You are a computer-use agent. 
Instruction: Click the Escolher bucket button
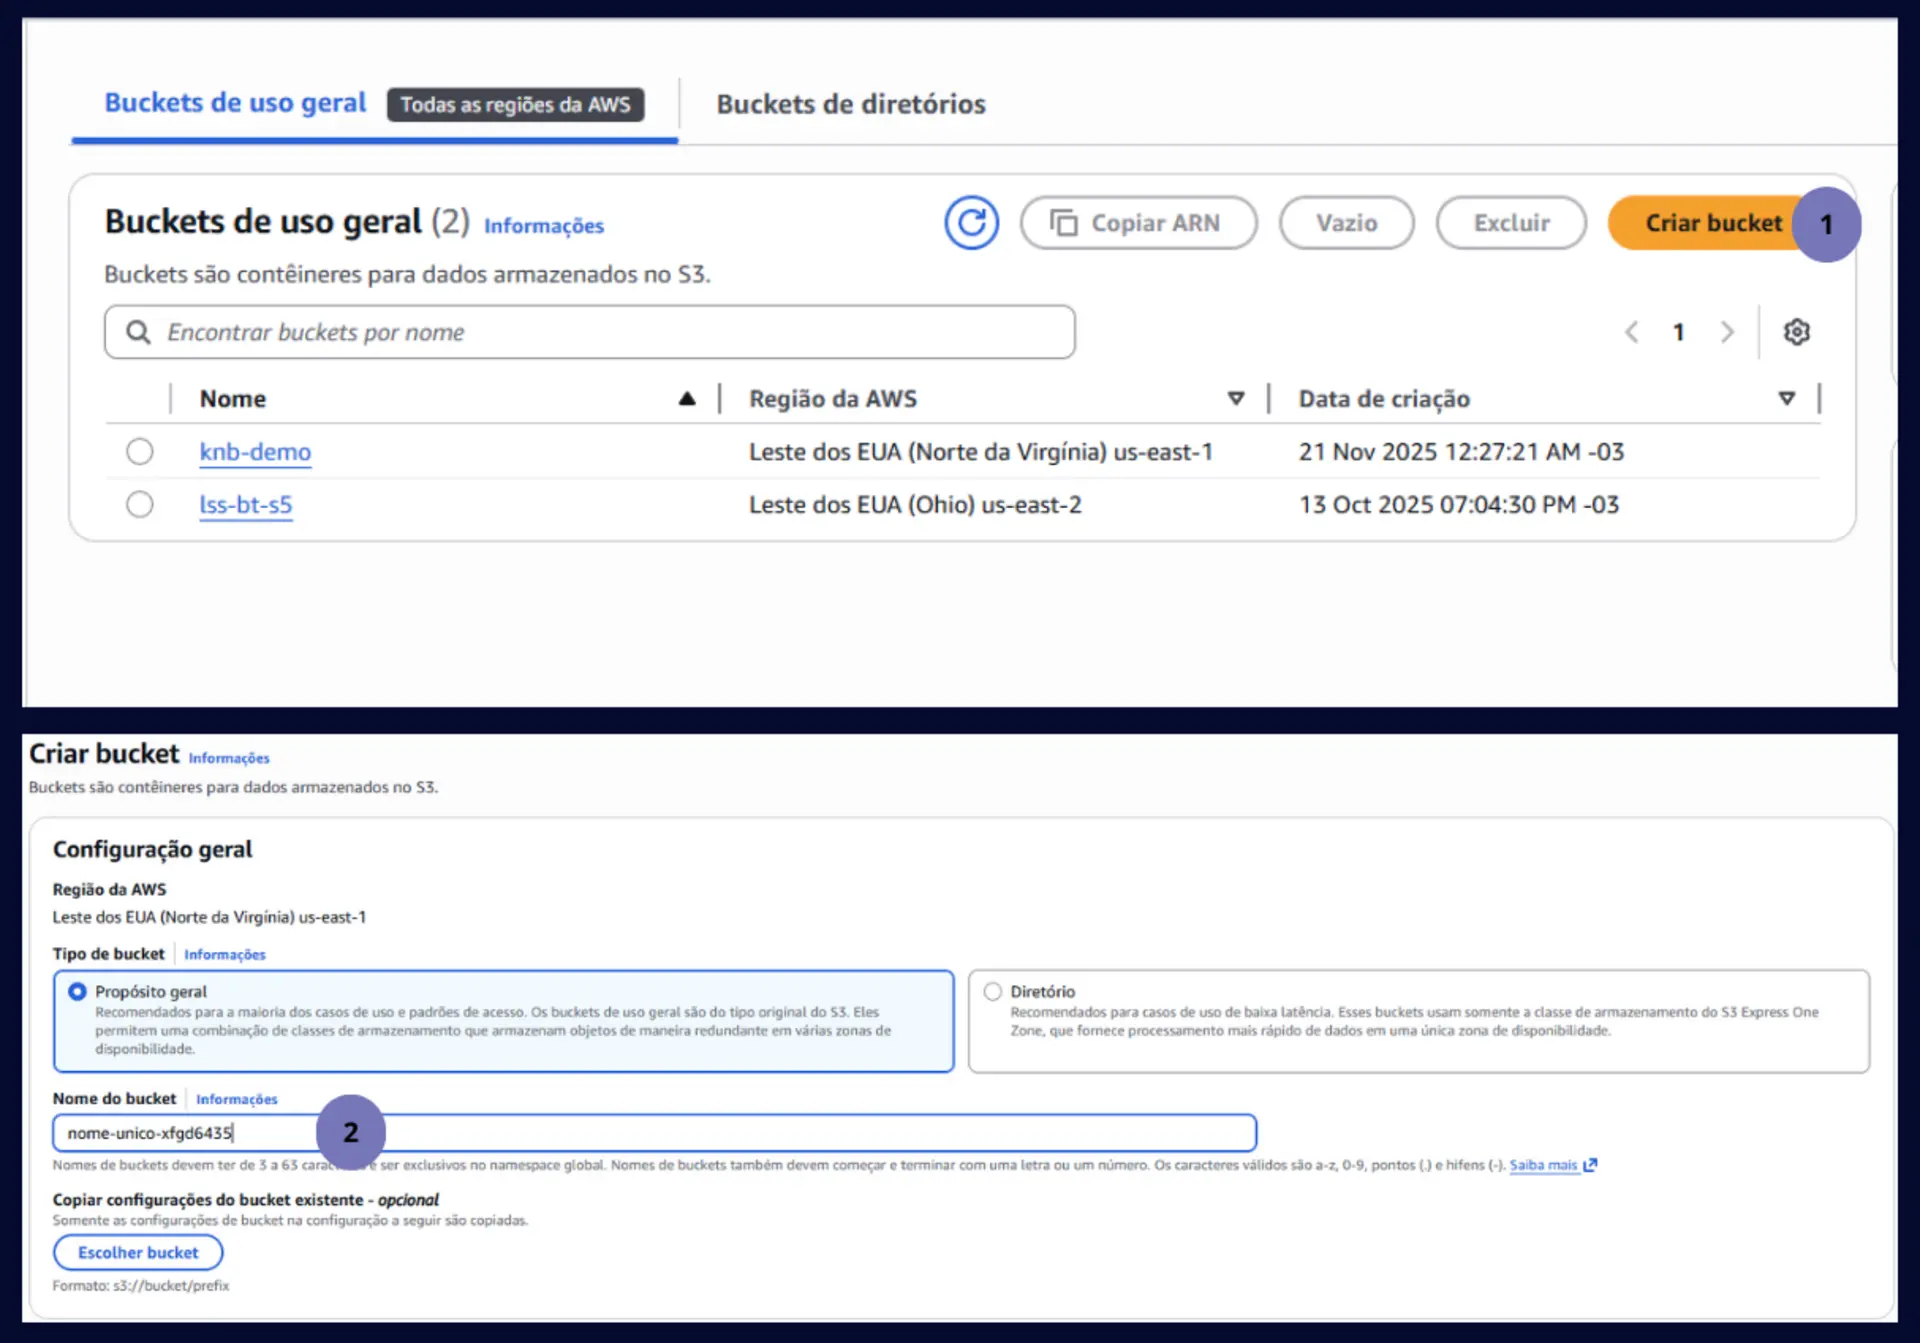click(x=138, y=1252)
